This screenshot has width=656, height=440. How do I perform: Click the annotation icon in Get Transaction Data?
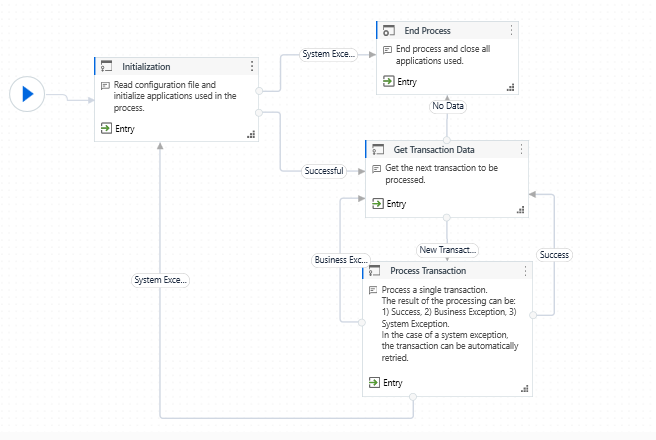[x=376, y=168]
